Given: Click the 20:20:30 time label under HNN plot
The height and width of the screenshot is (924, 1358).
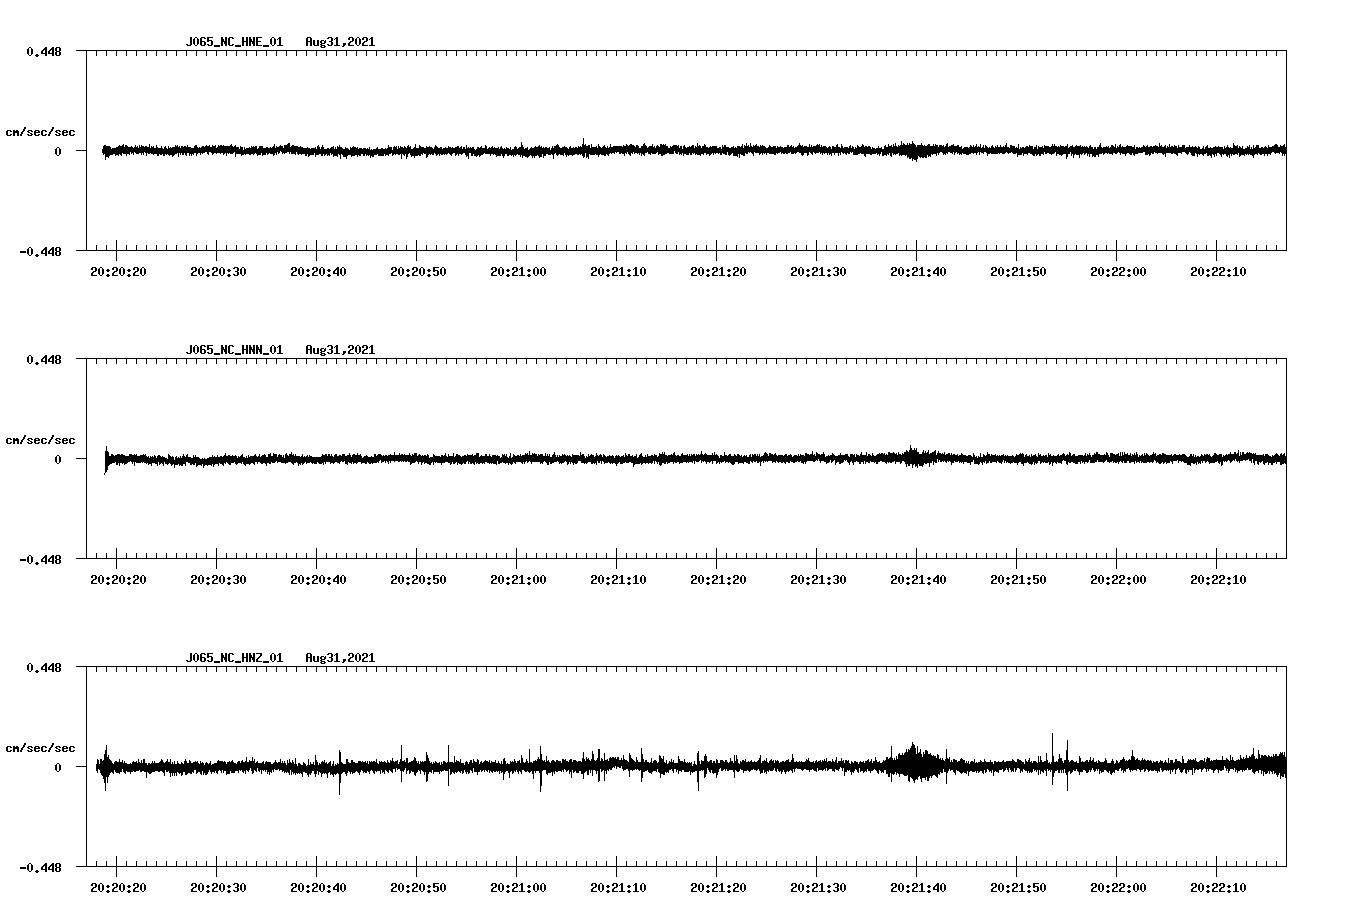Looking at the screenshot, I should coord(218,580).
